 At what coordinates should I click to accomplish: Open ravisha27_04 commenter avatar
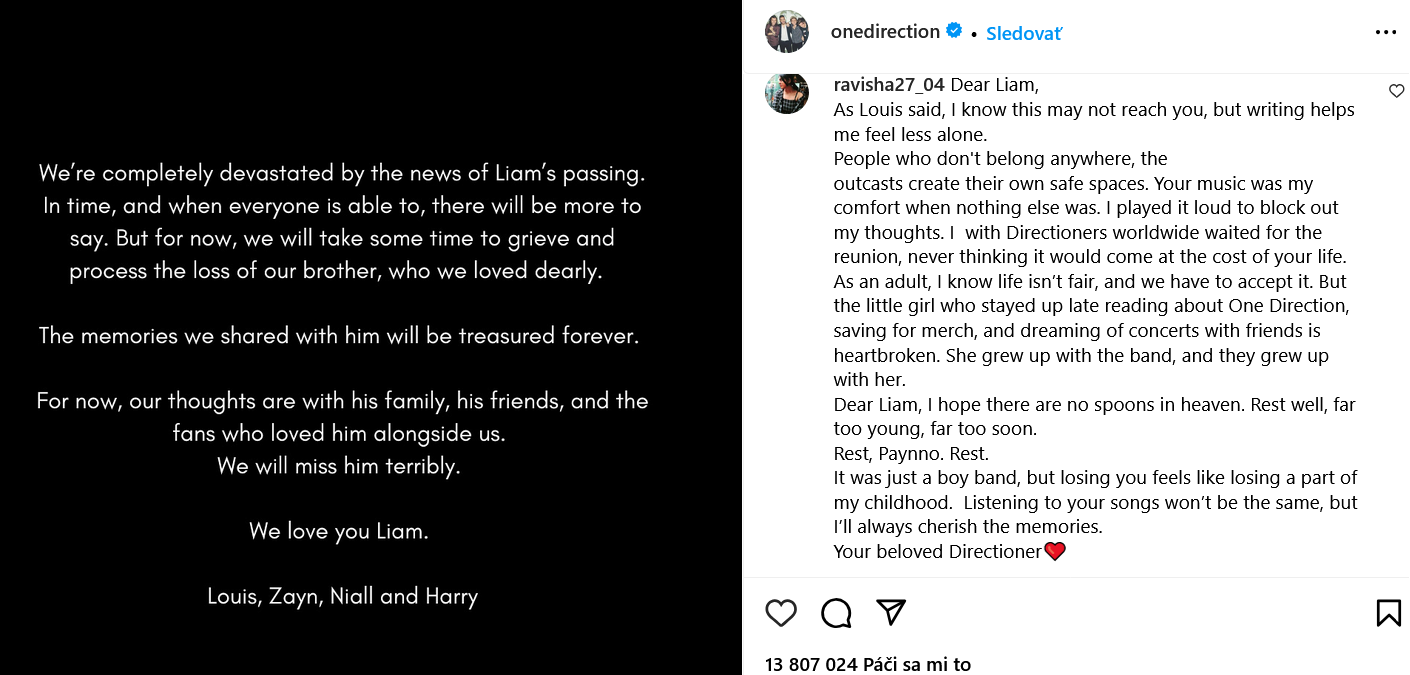tap(787, 93)
